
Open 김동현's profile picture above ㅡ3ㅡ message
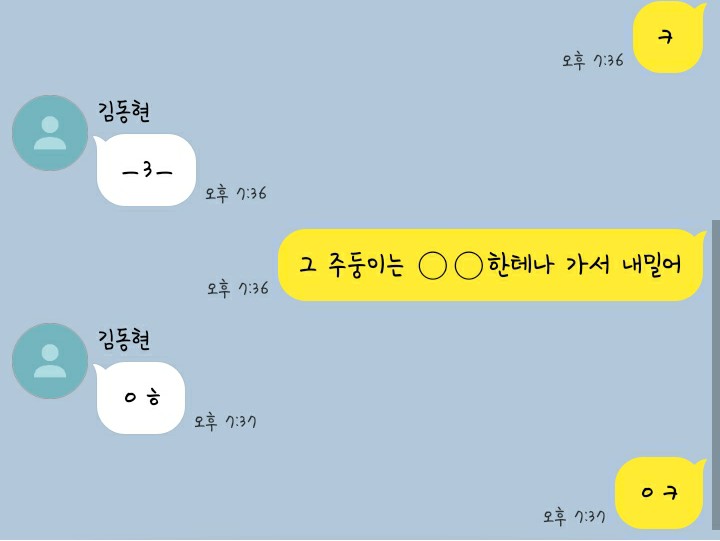click(x=50, y=133)
